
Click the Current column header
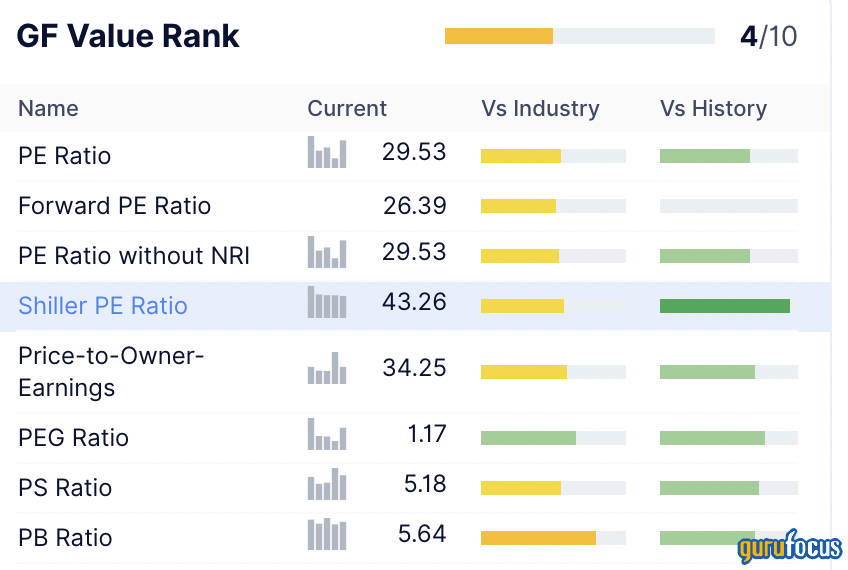(x=347, y=109)
